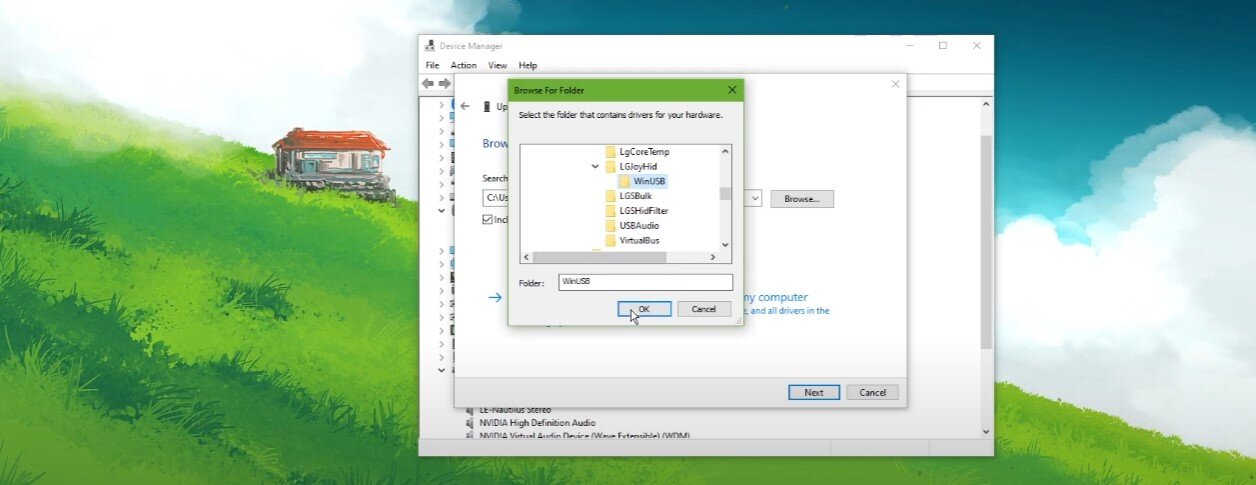Image resolution: width=1256 pixels, height=485 pixels.
Task: Pick the USBAudio folder icon
Action: point(610,226)
